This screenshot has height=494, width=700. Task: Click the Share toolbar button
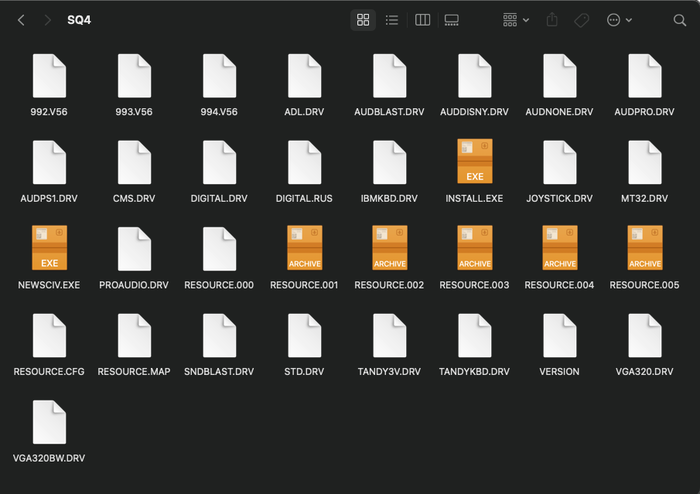(x=552, y=20)
